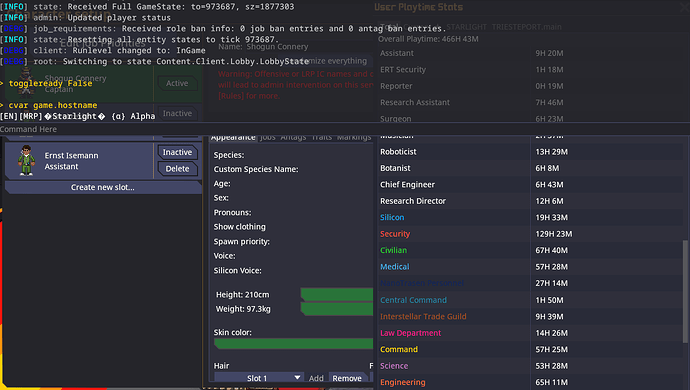Switch to the Jobs tab

pos(268,138)
